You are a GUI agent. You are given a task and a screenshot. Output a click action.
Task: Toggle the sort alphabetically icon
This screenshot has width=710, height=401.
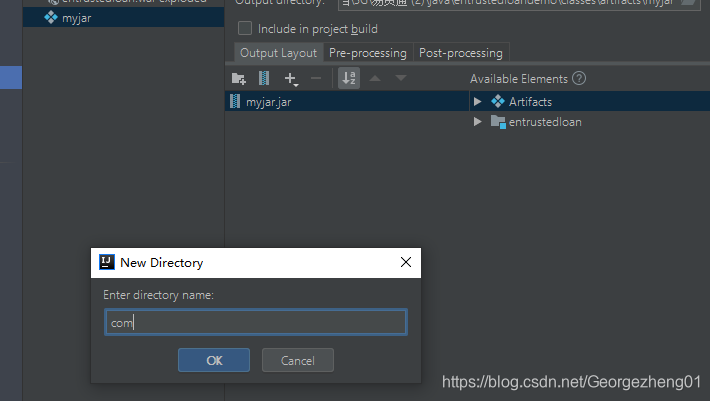[349, 78]
